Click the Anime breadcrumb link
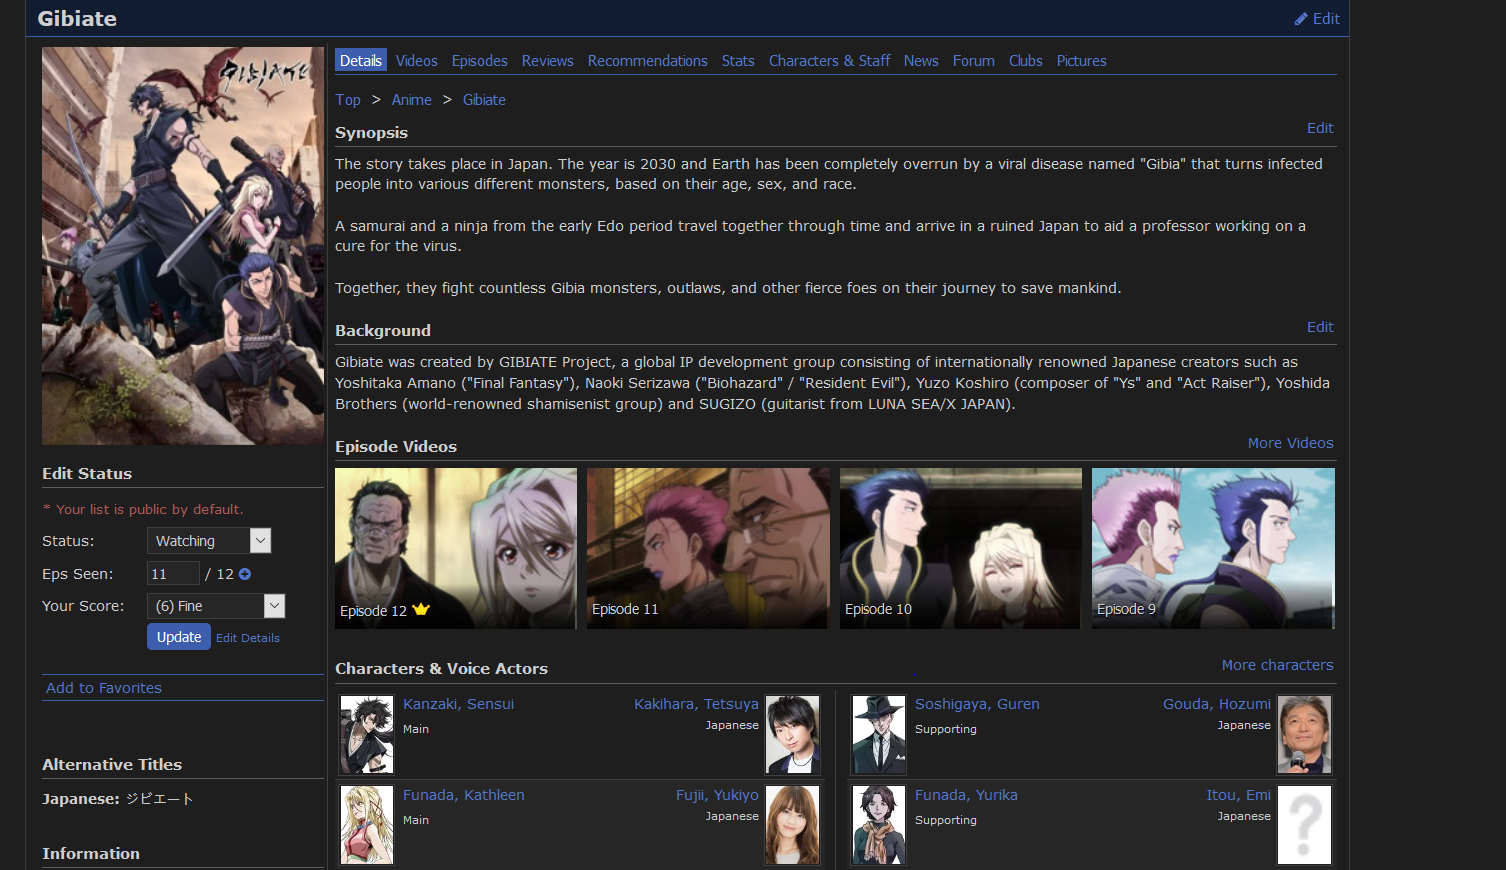 click(412, 100)
